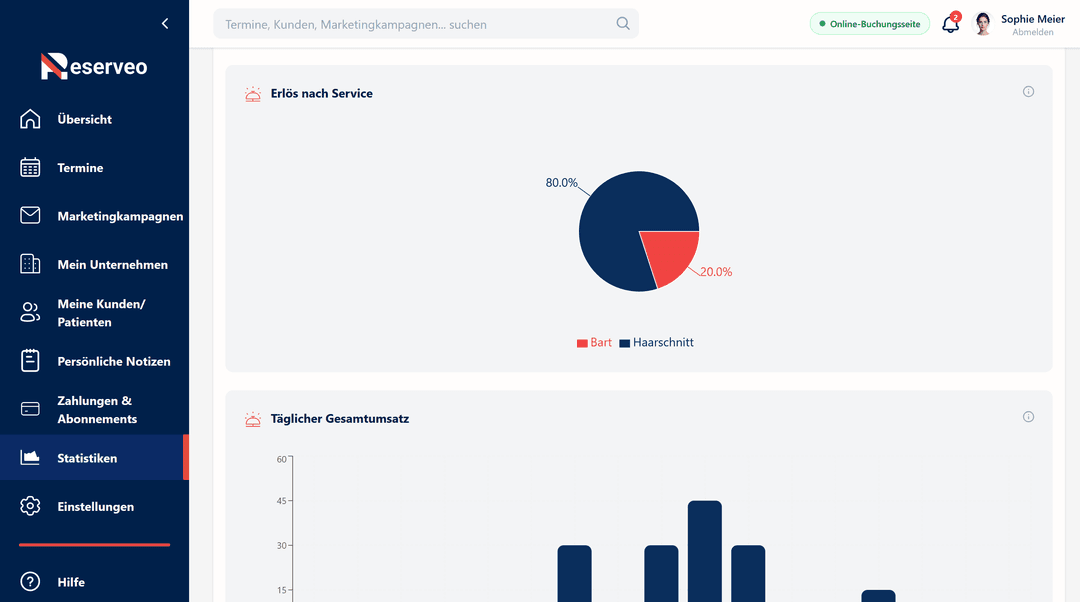
Task: Click the 20.0% pie chart label
Action: 716,272
